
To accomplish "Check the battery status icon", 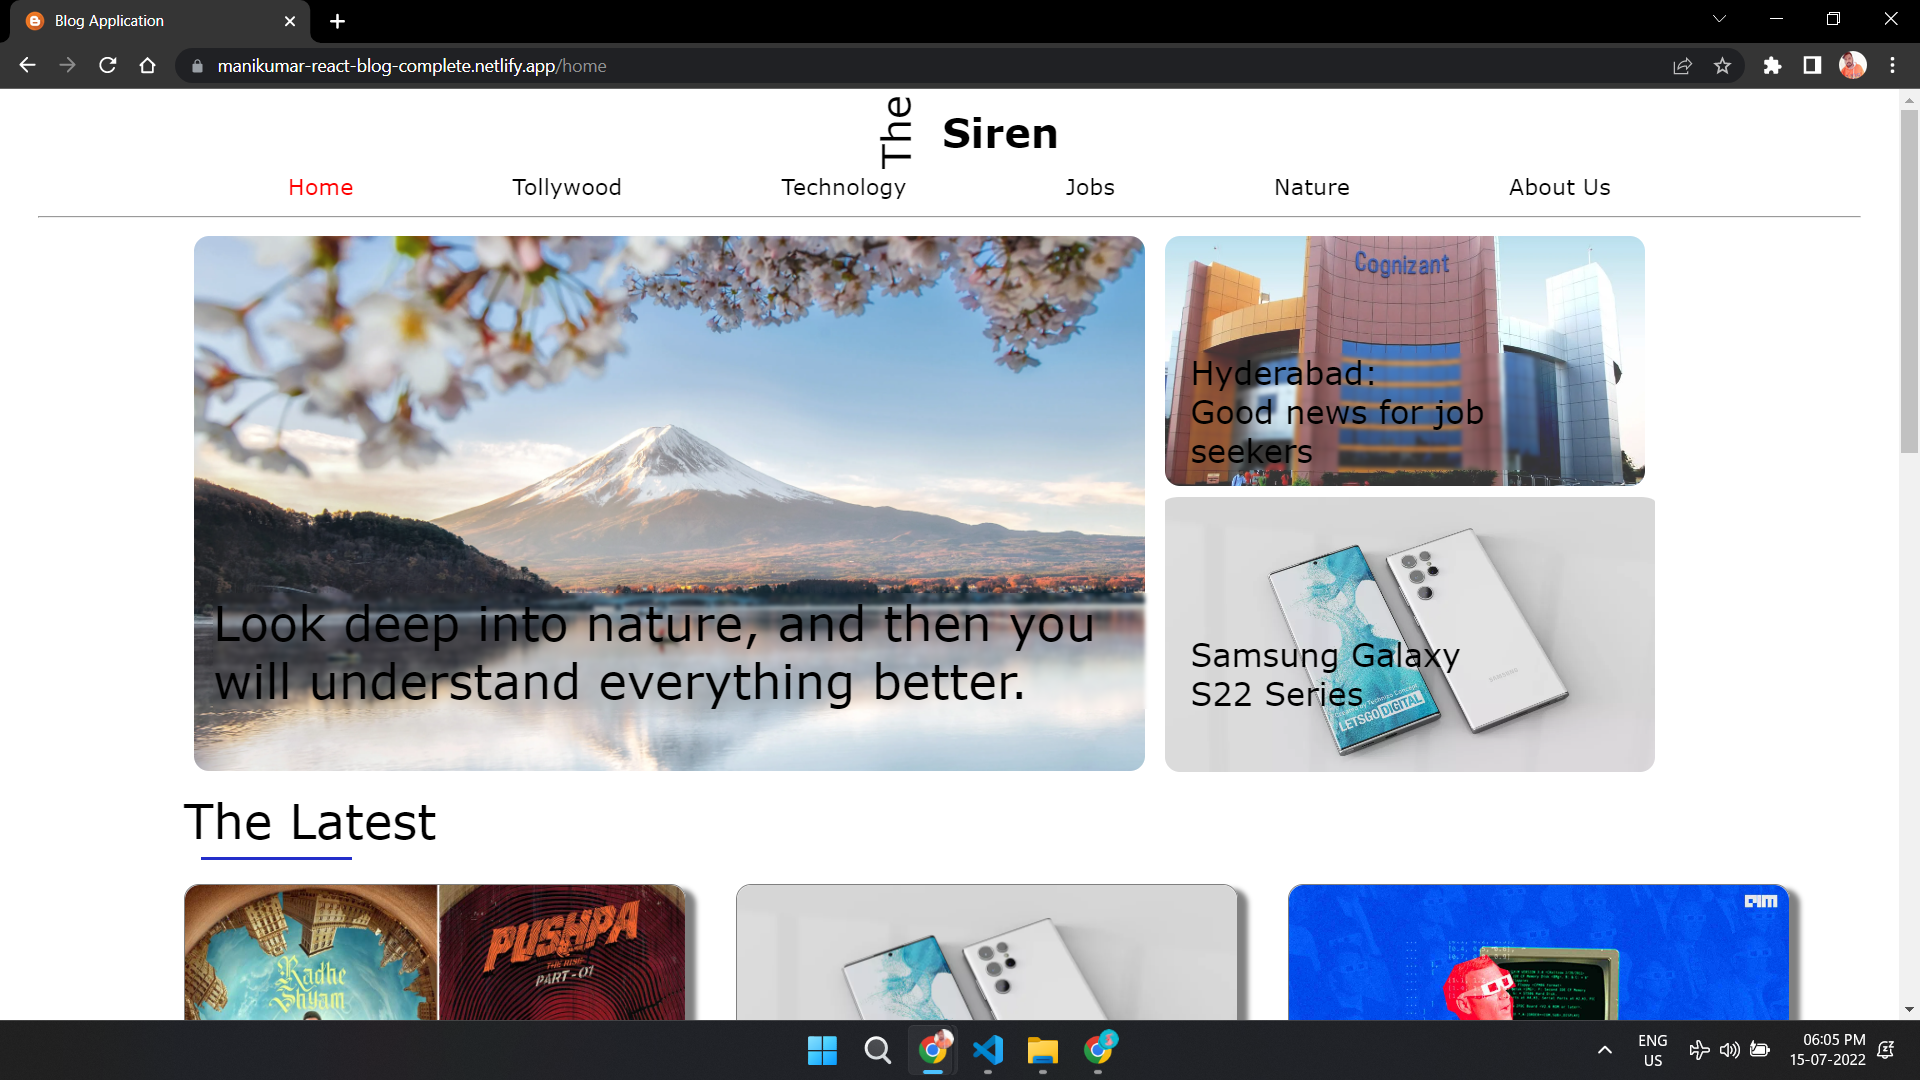I will coord(1760,1050).
